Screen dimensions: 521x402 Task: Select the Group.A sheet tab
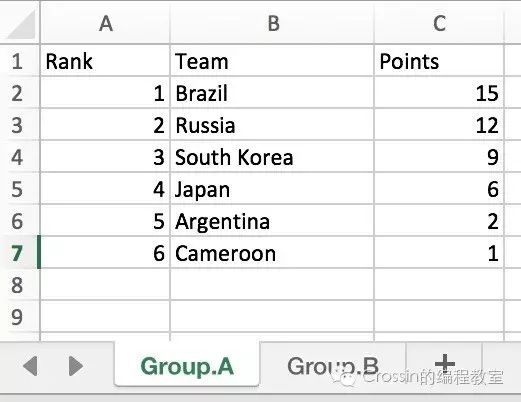187,366
